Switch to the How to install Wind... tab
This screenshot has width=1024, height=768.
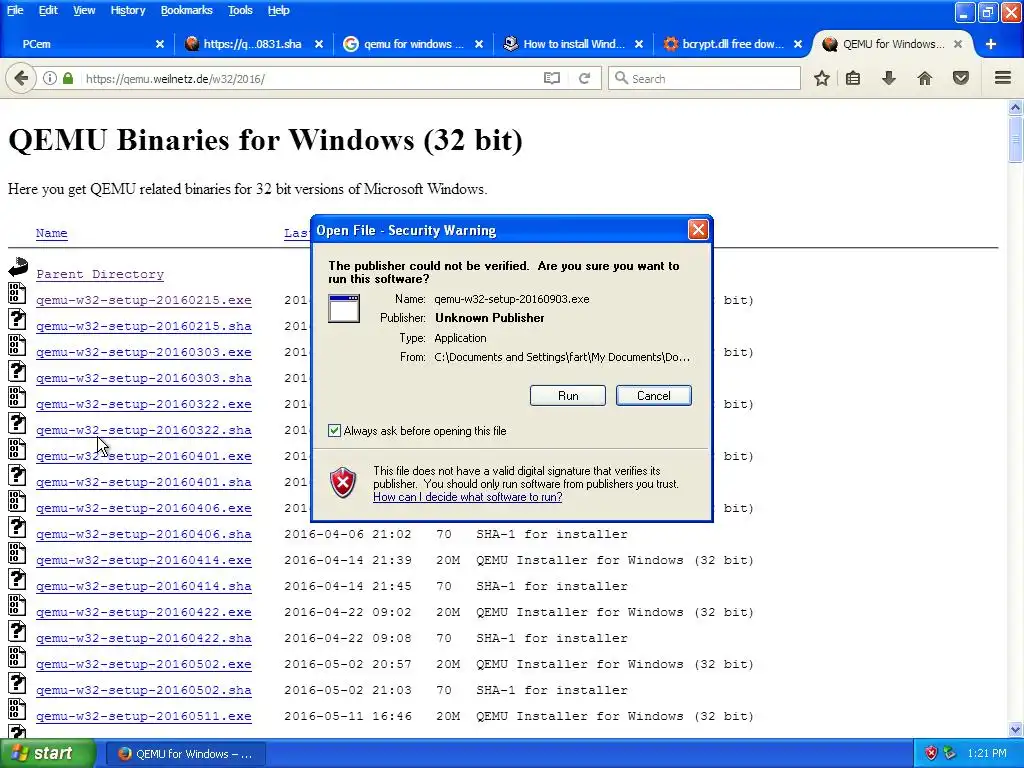[573, 44]
